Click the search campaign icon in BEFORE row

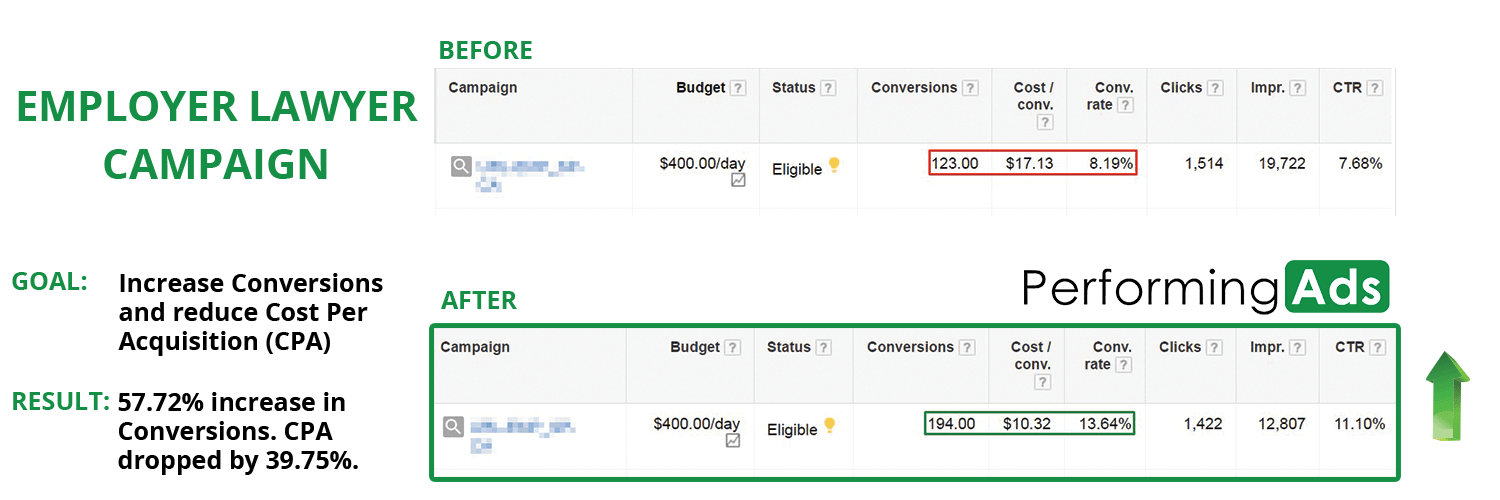point(460,166)
